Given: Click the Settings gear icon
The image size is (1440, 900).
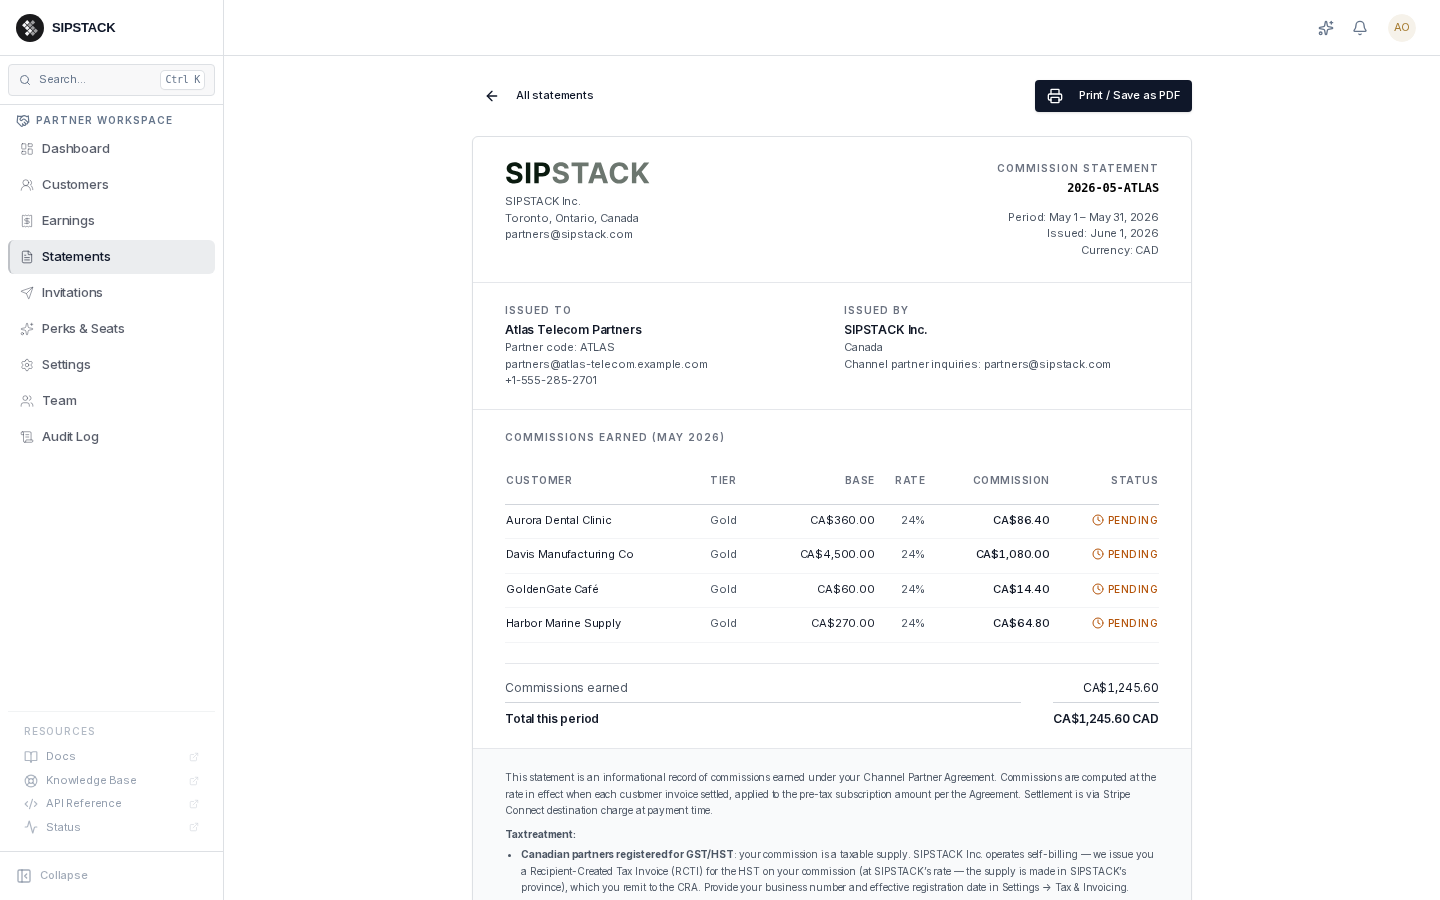Looking at the screenshot, I should click(x=27, y=365).
